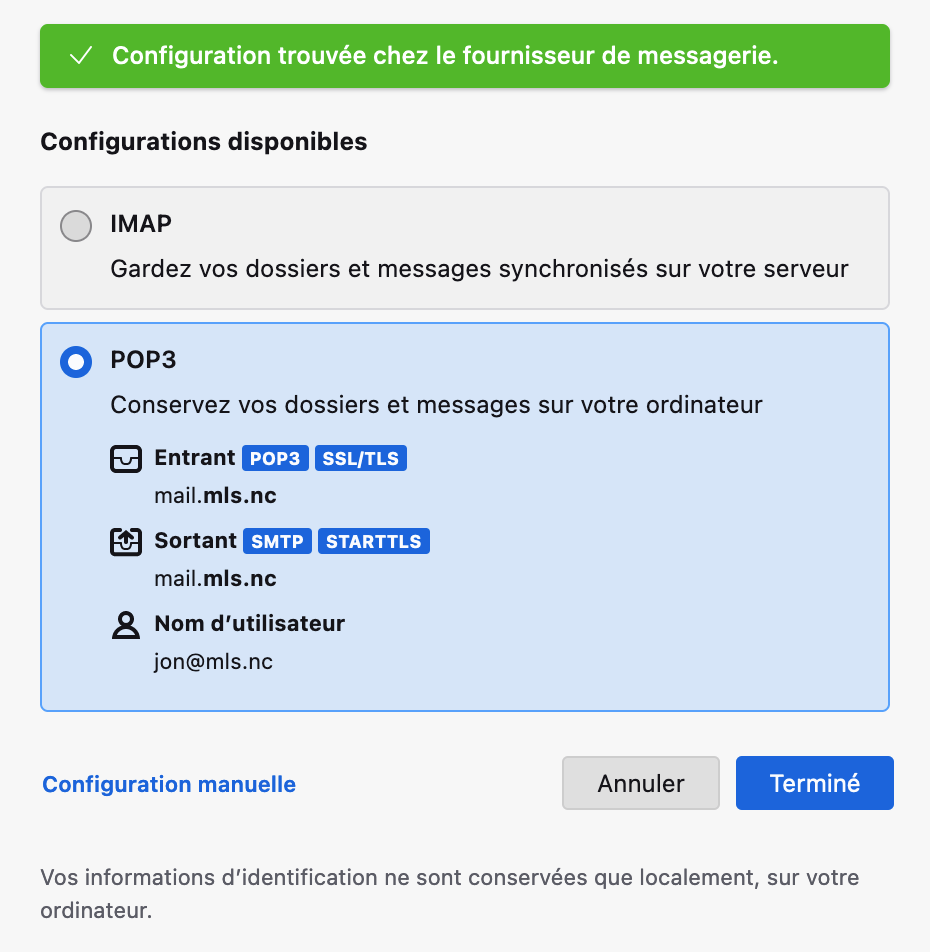Click outgoing server mail.mls.nc hostname
The height and width of the screenshot is (952, 930).
pos(216,579)
